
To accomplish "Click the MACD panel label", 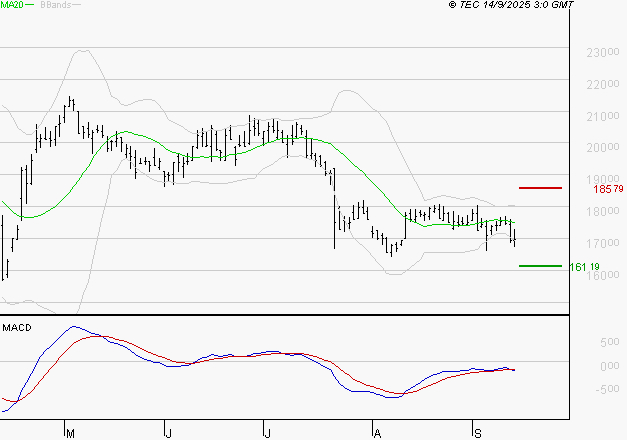I will pyautogui.click(x=17, y=328).
